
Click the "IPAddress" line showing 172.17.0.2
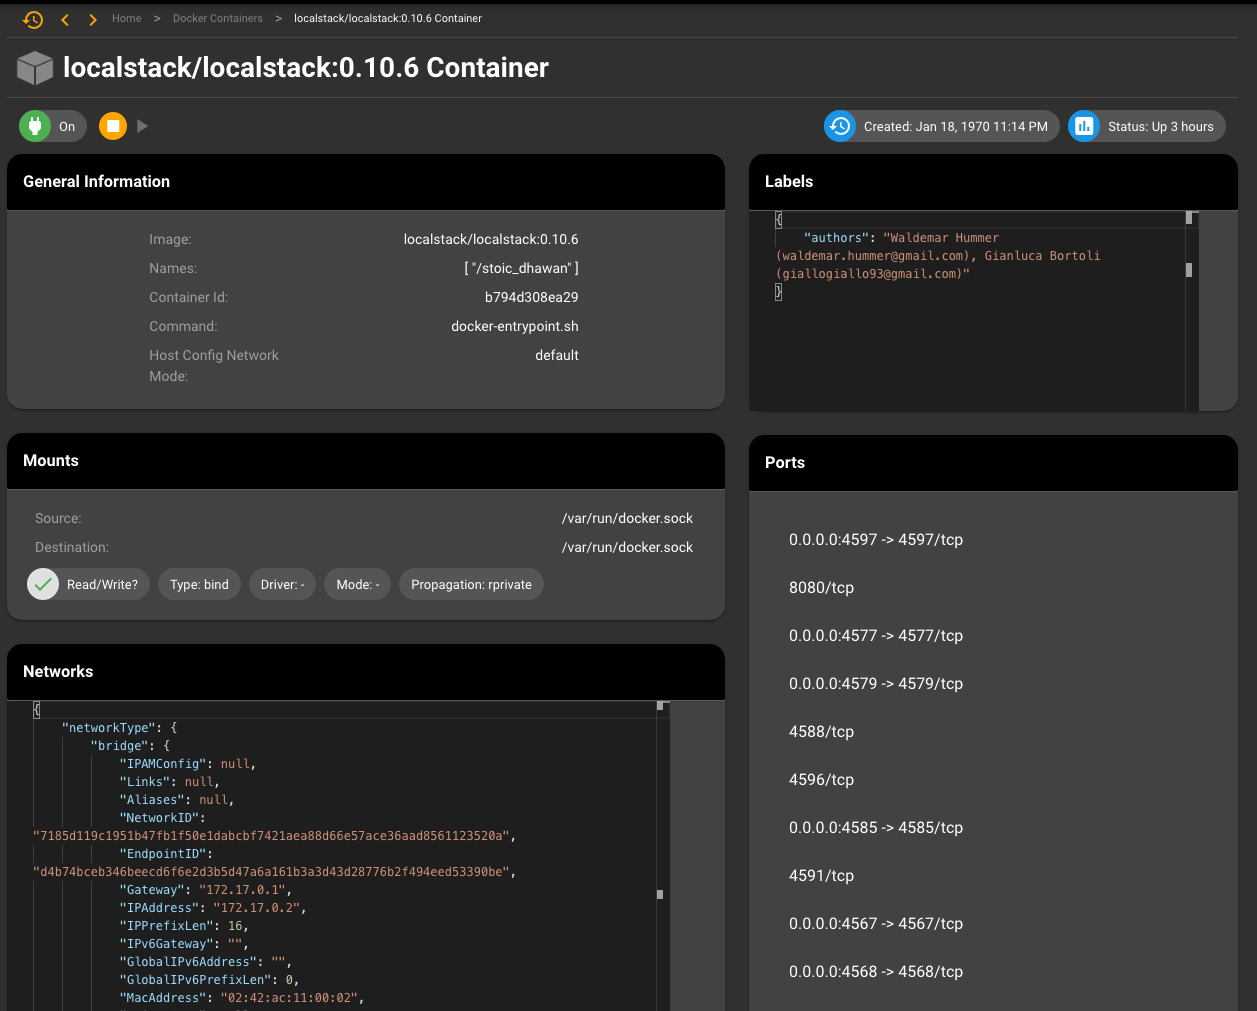[x=213, y=908]
